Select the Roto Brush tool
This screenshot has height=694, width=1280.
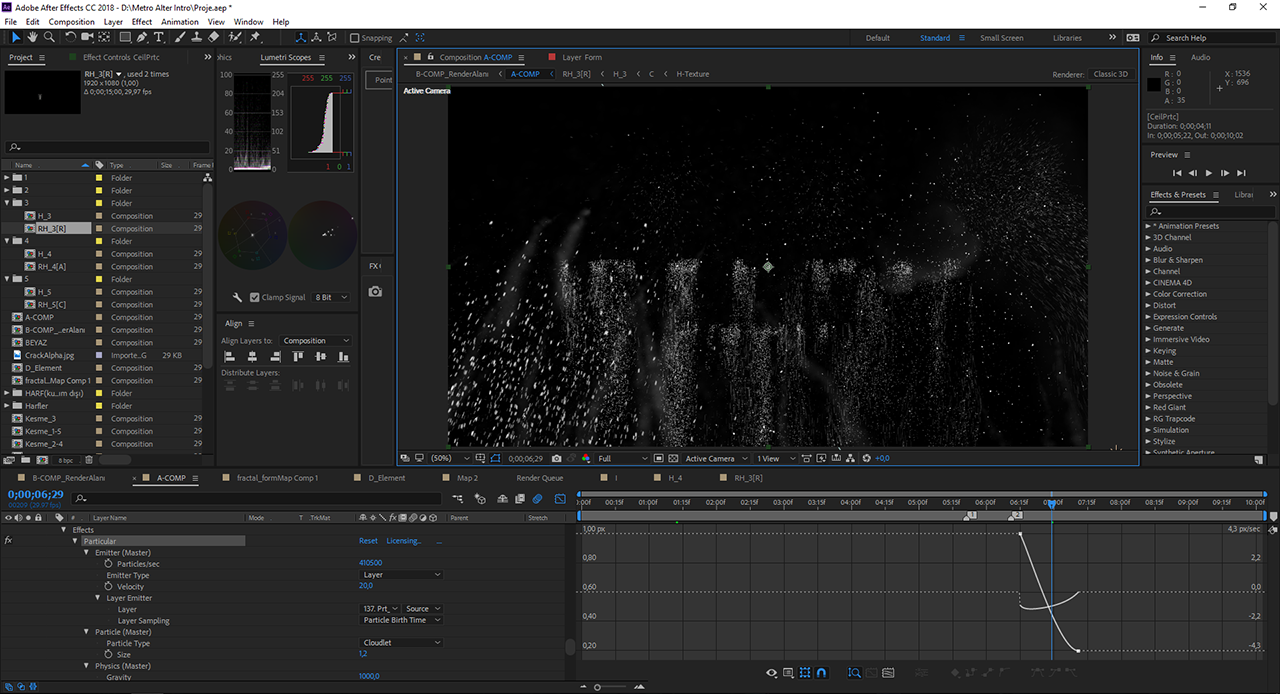(x=235, y=37)
